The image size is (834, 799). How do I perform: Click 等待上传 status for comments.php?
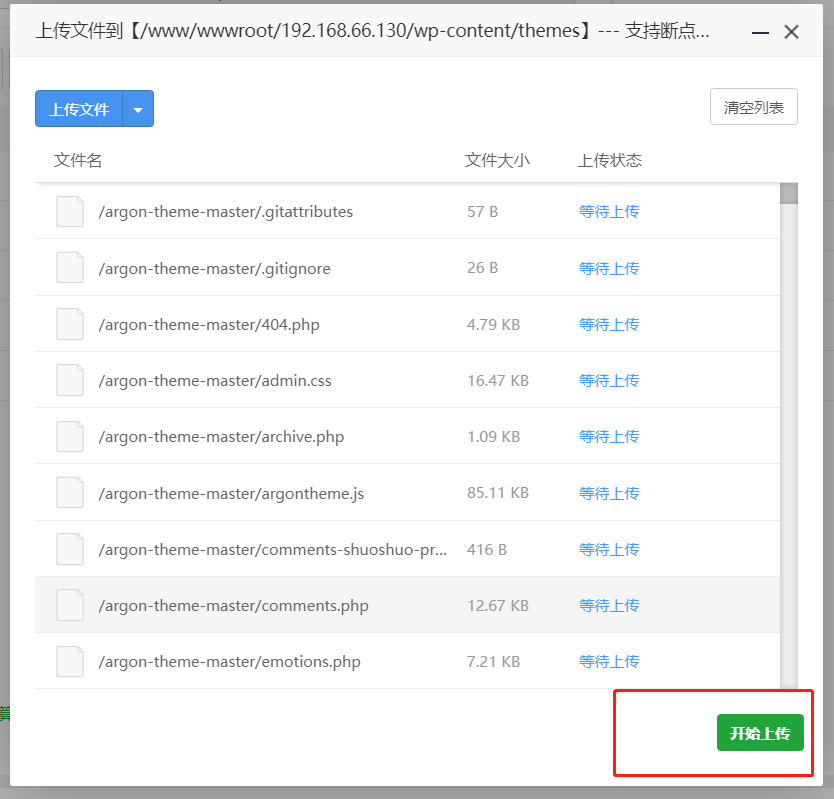(608, 605)
